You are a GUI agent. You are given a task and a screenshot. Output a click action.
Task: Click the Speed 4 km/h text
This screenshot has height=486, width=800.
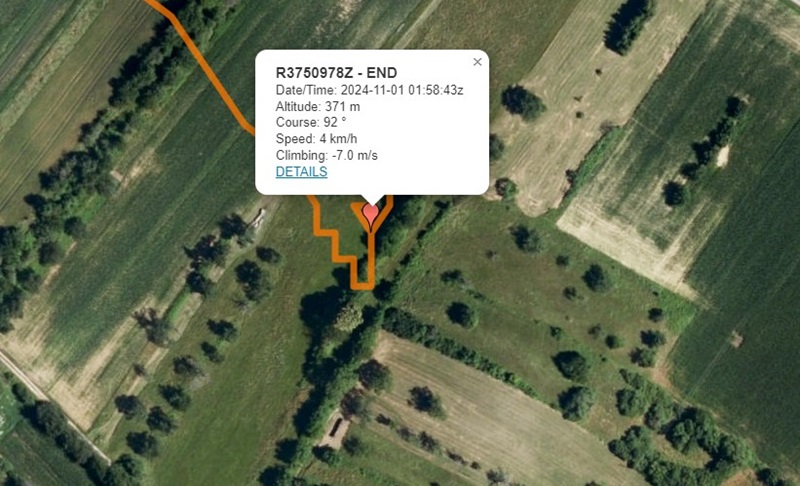click(316, 139)
